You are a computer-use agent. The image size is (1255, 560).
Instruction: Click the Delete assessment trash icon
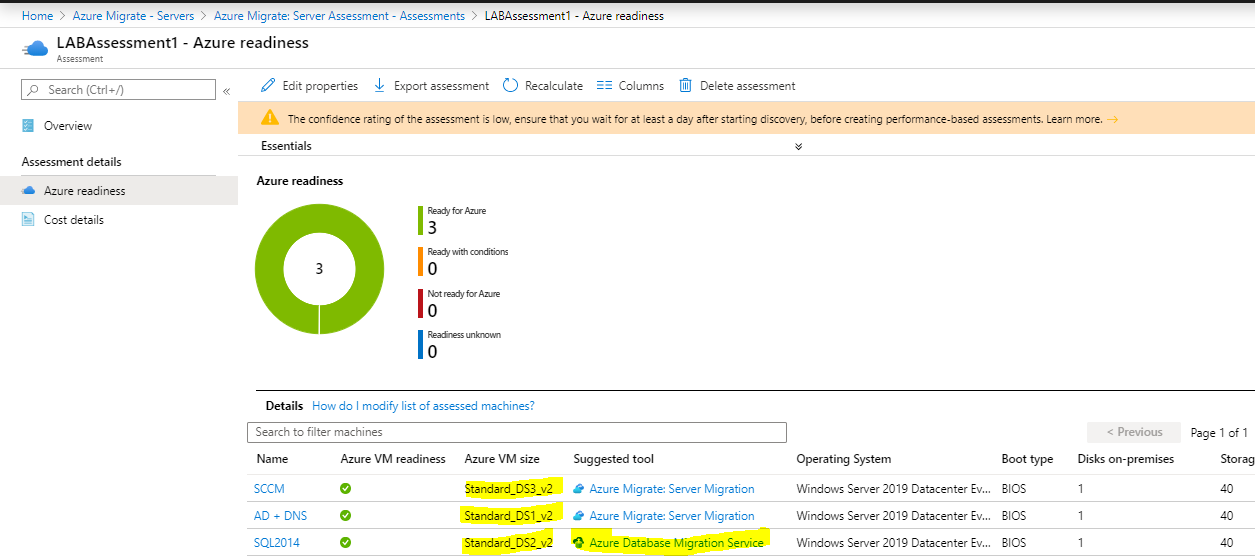tap(686, 85)
